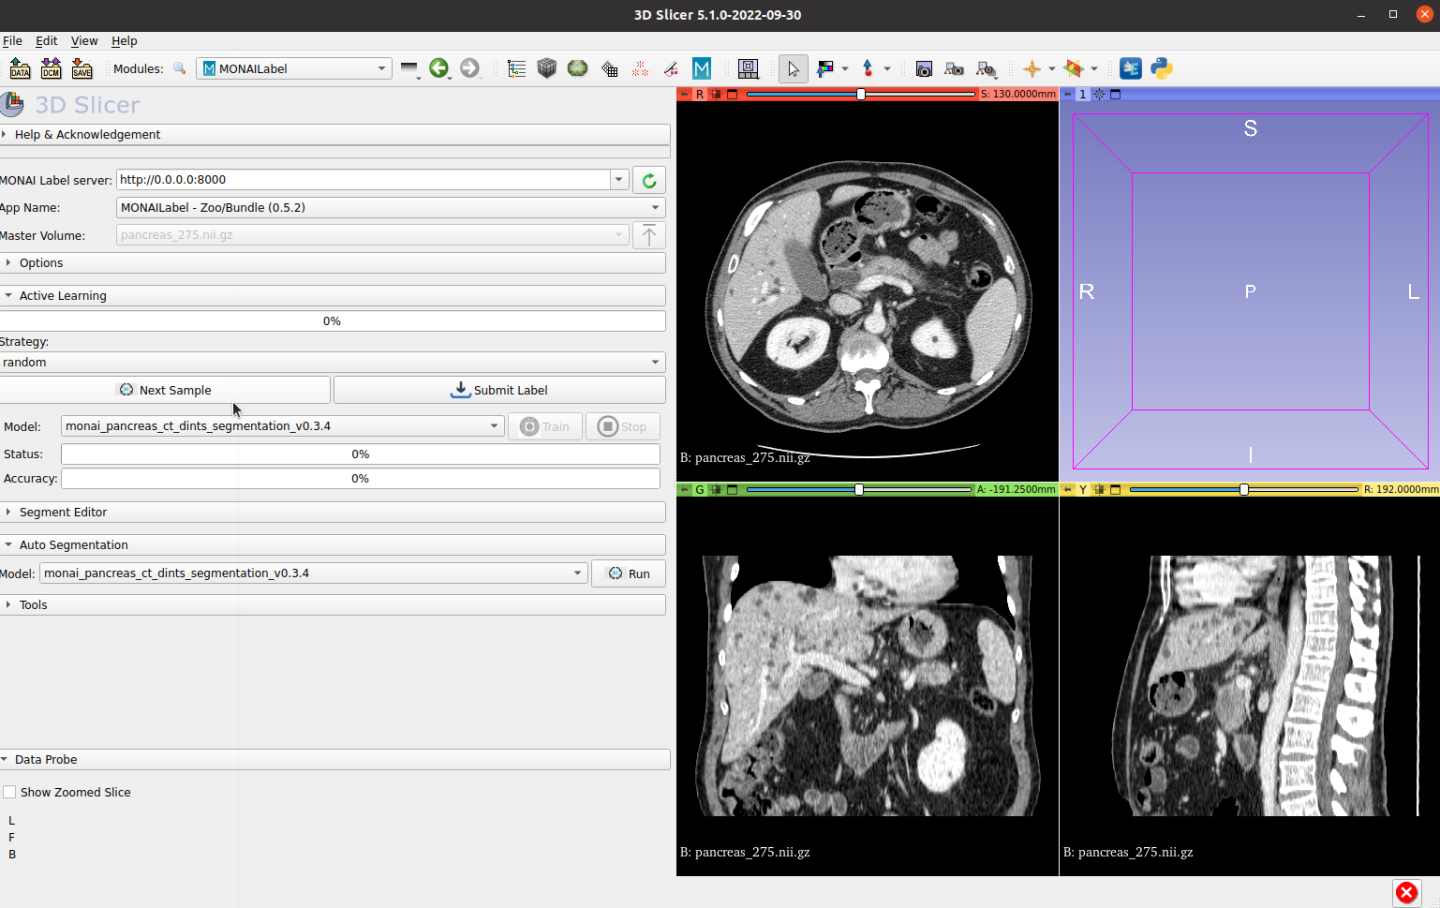
Task: Open the Modules selector dropdown showing MONAILabel
Action: (294, 68)
